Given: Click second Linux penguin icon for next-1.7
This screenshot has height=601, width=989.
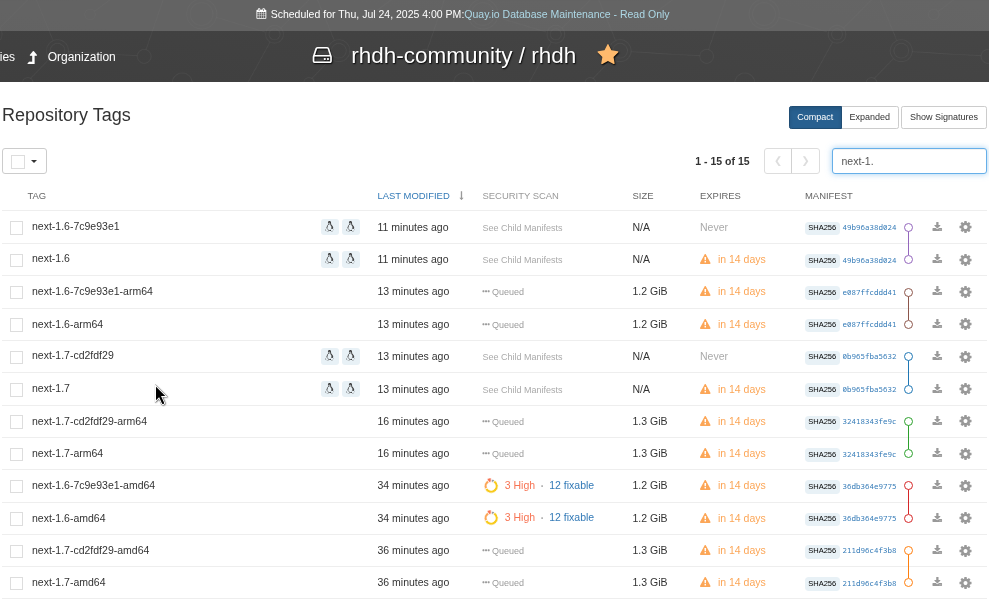Looking at the screenshot, I should tap(351, 389).
